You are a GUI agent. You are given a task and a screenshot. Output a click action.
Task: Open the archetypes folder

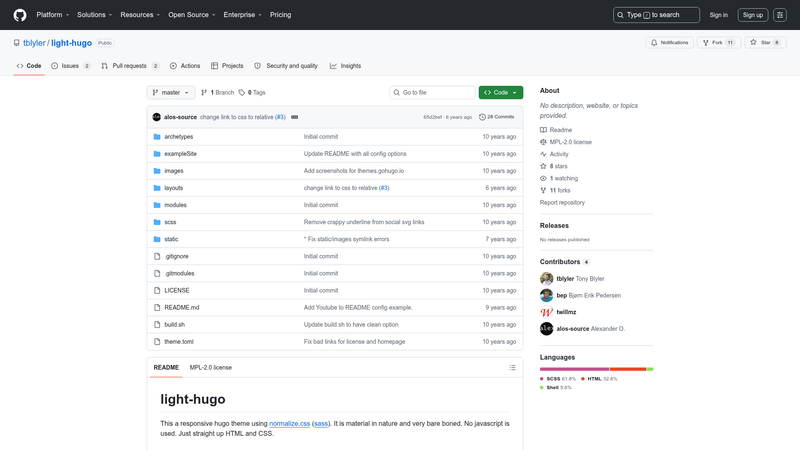[x=179, y=137]
